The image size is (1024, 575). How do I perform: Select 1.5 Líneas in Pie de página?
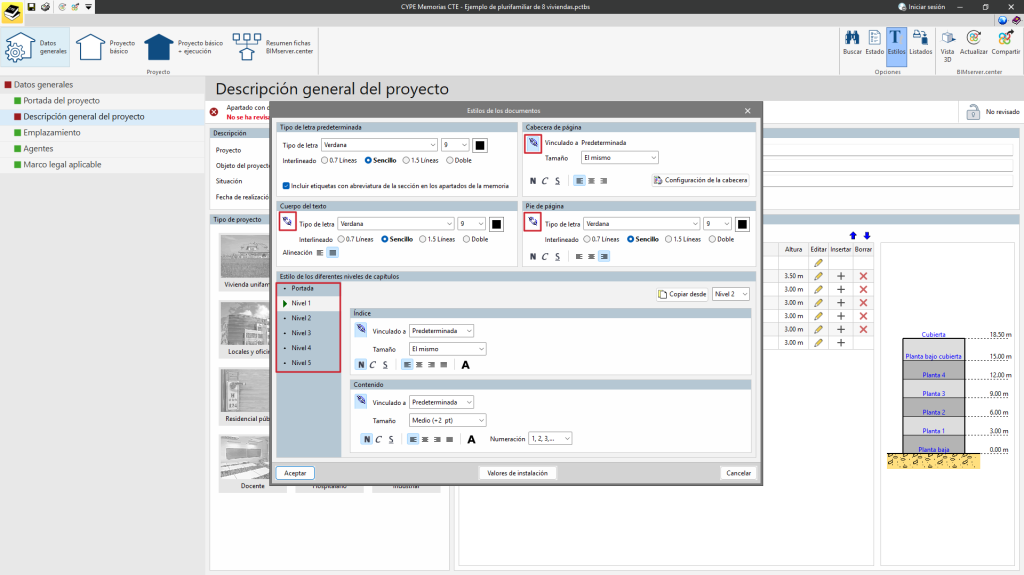coord(683,239)
